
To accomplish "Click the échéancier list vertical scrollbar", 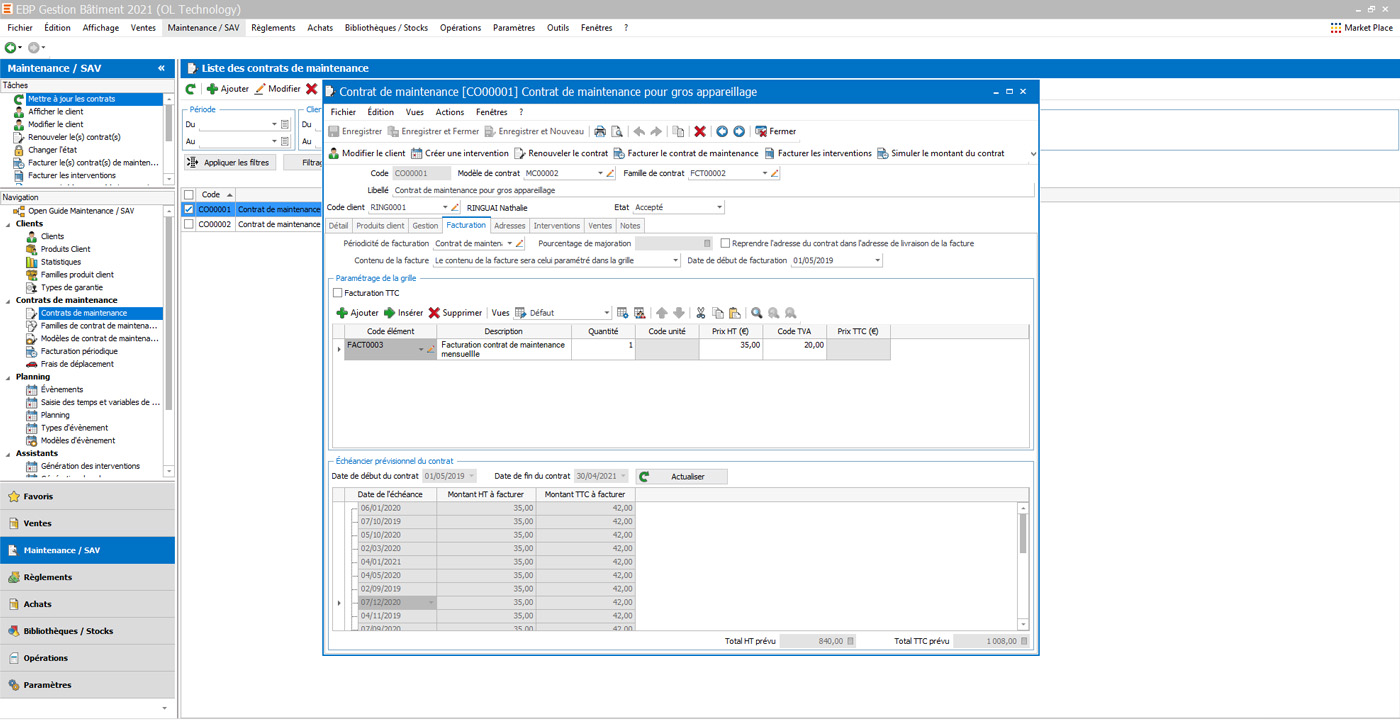I will click(1023, 566).
